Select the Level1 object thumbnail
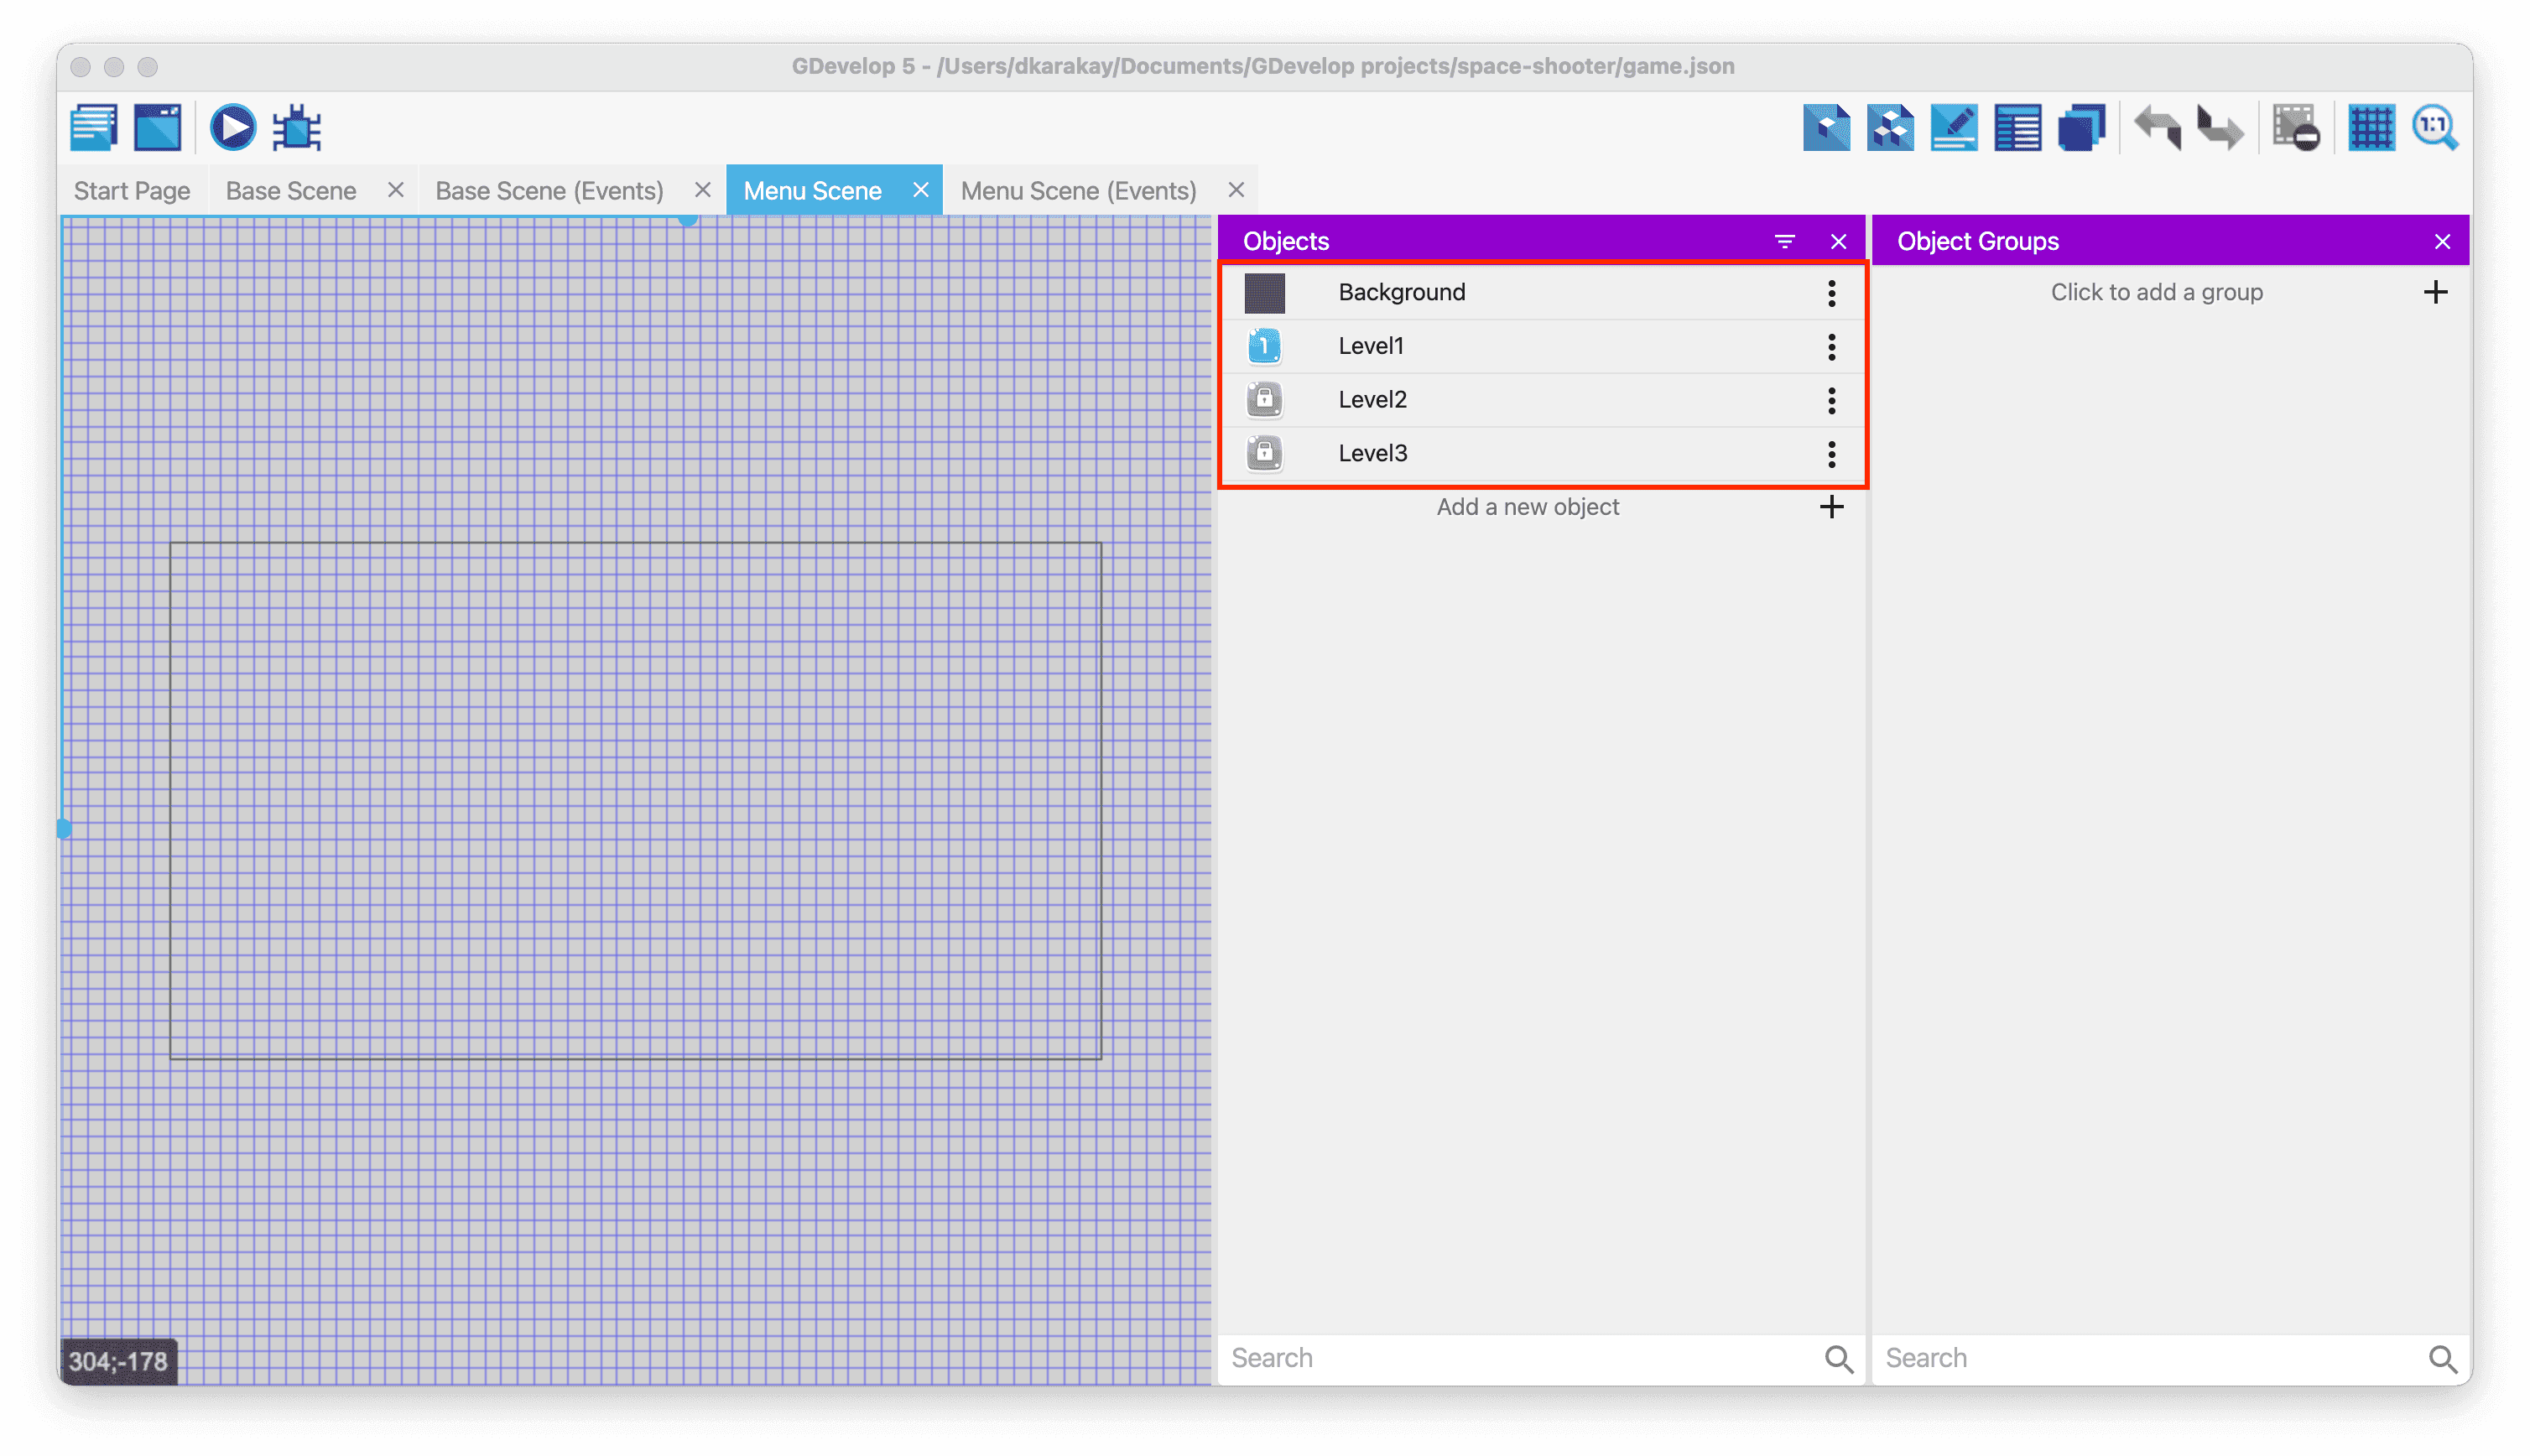The width and height of the screenshot is (2530, 1456). click(x=1264, y=347)
